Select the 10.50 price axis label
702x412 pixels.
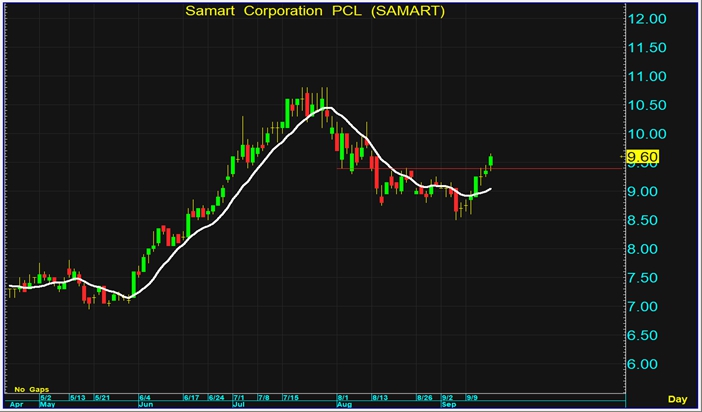pos(647,106)
